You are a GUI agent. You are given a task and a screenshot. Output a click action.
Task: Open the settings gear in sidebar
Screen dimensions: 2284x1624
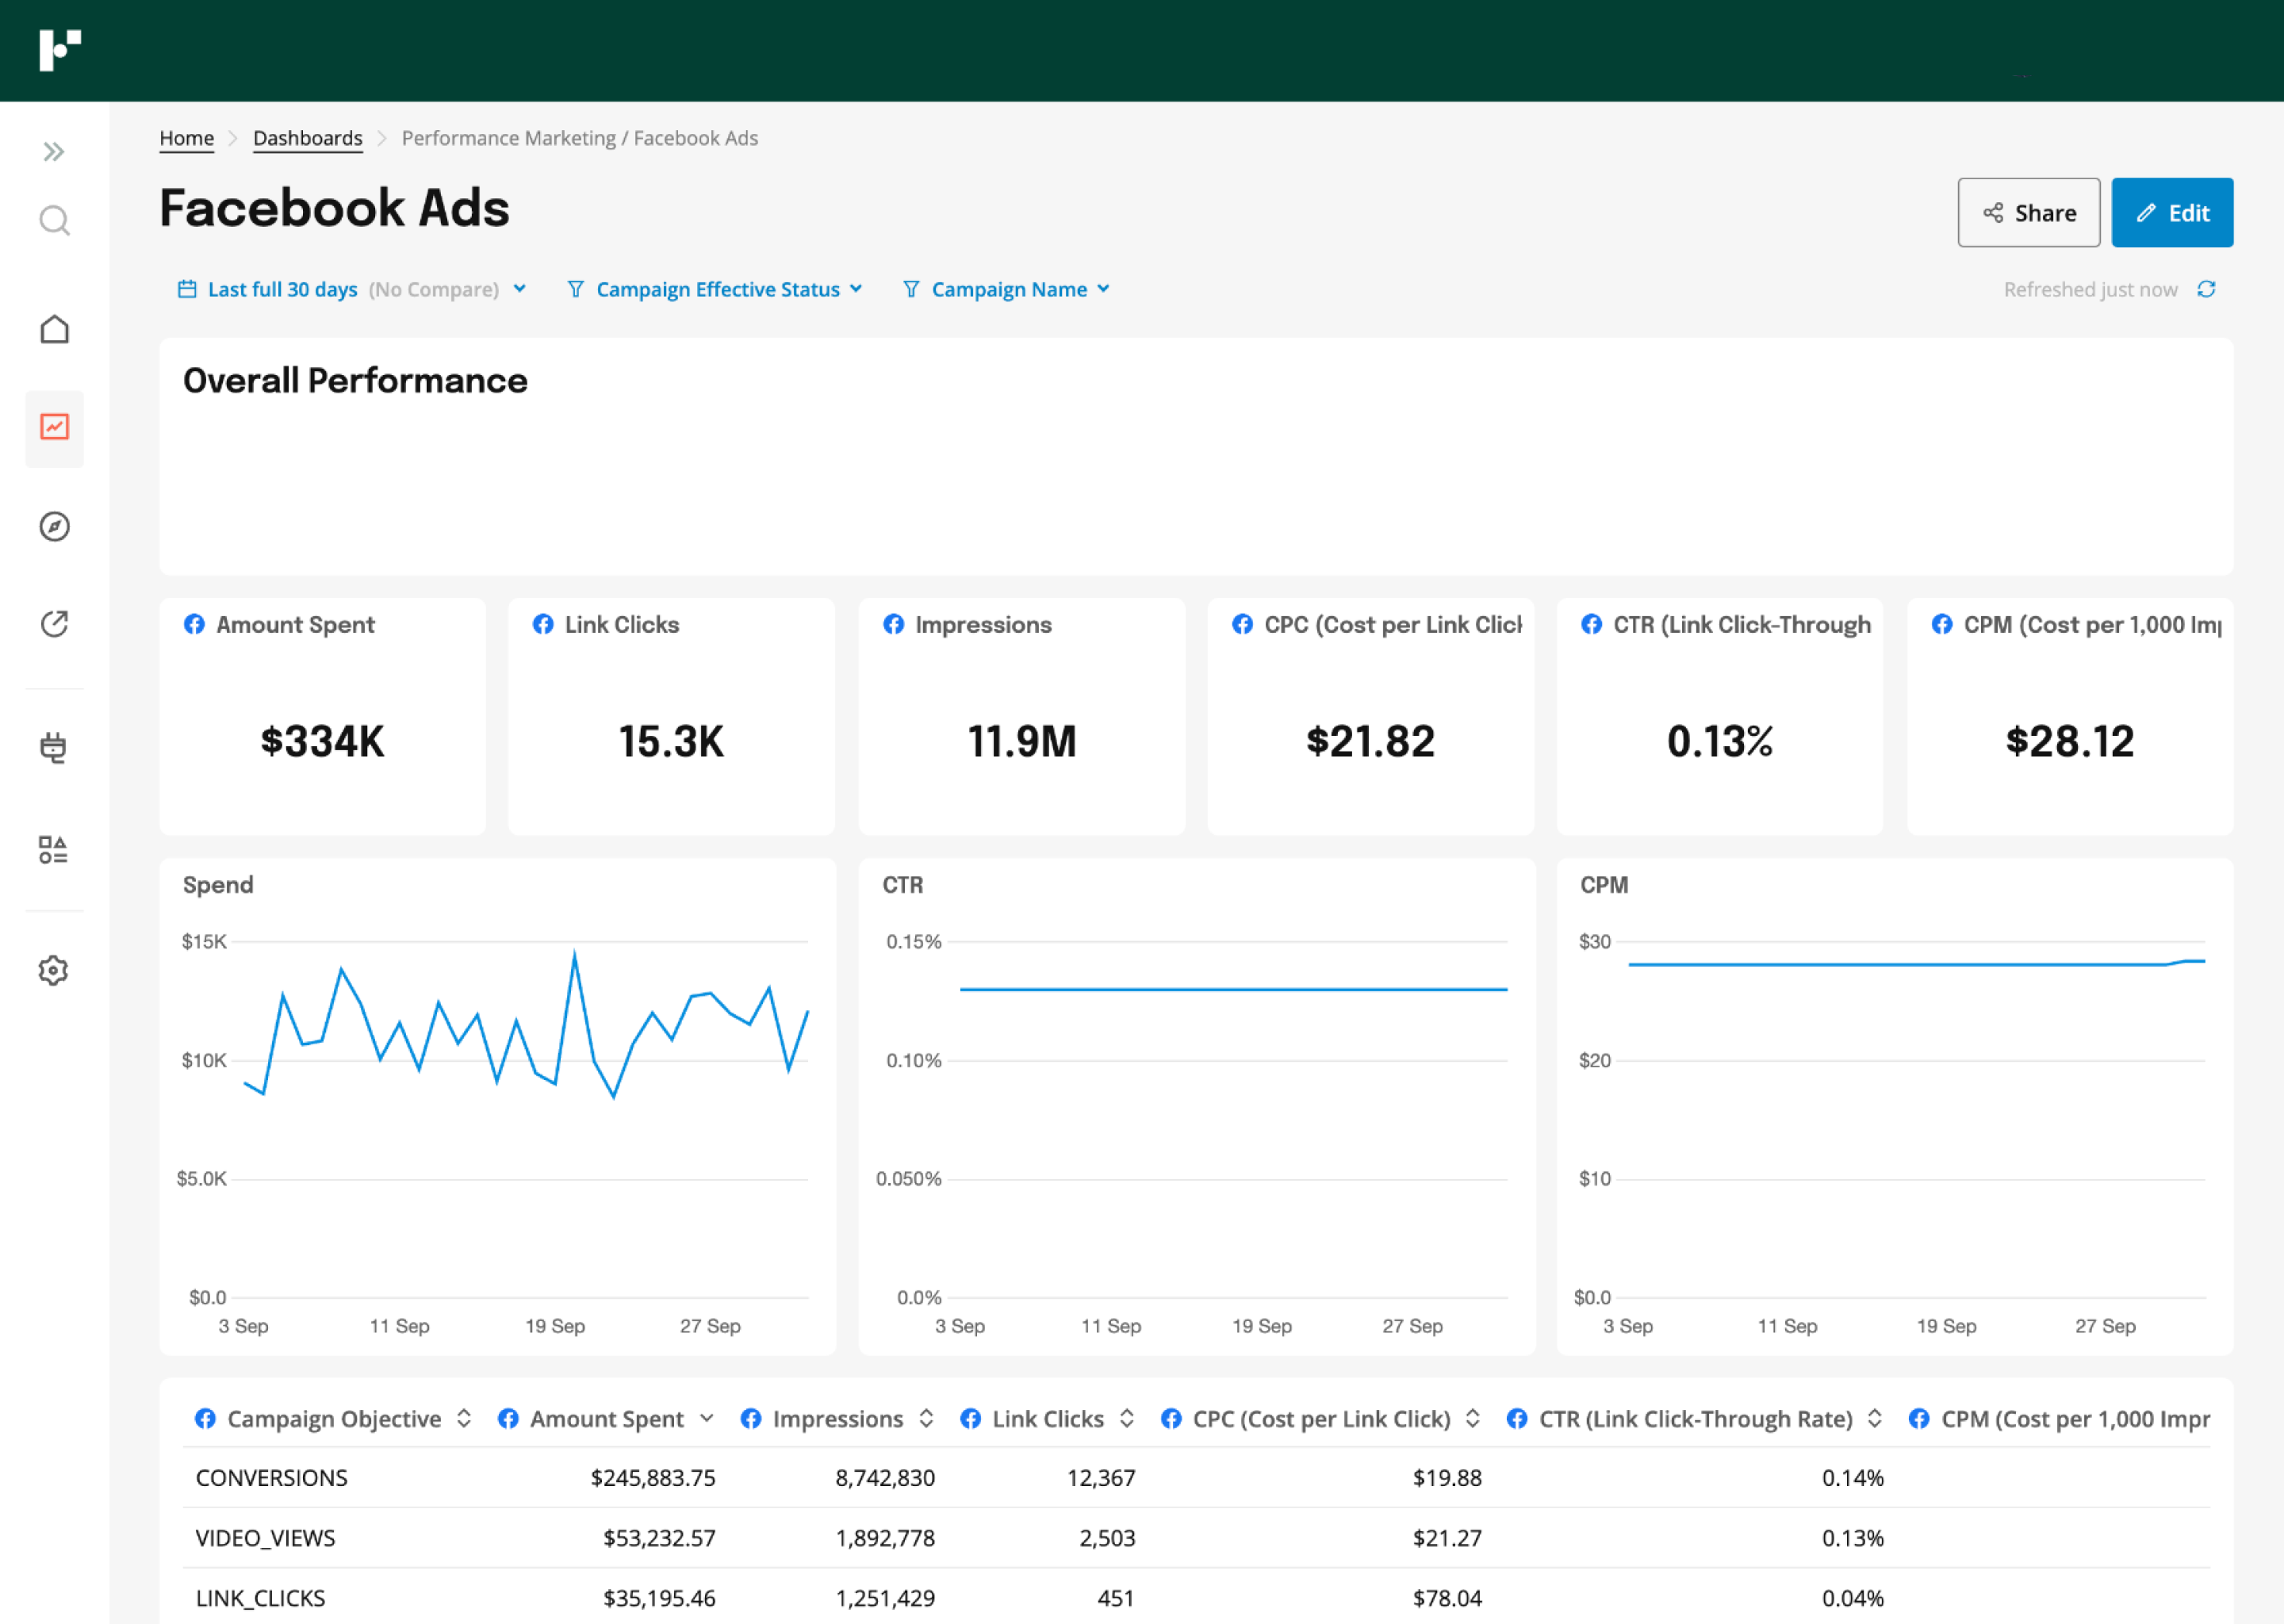55,970
